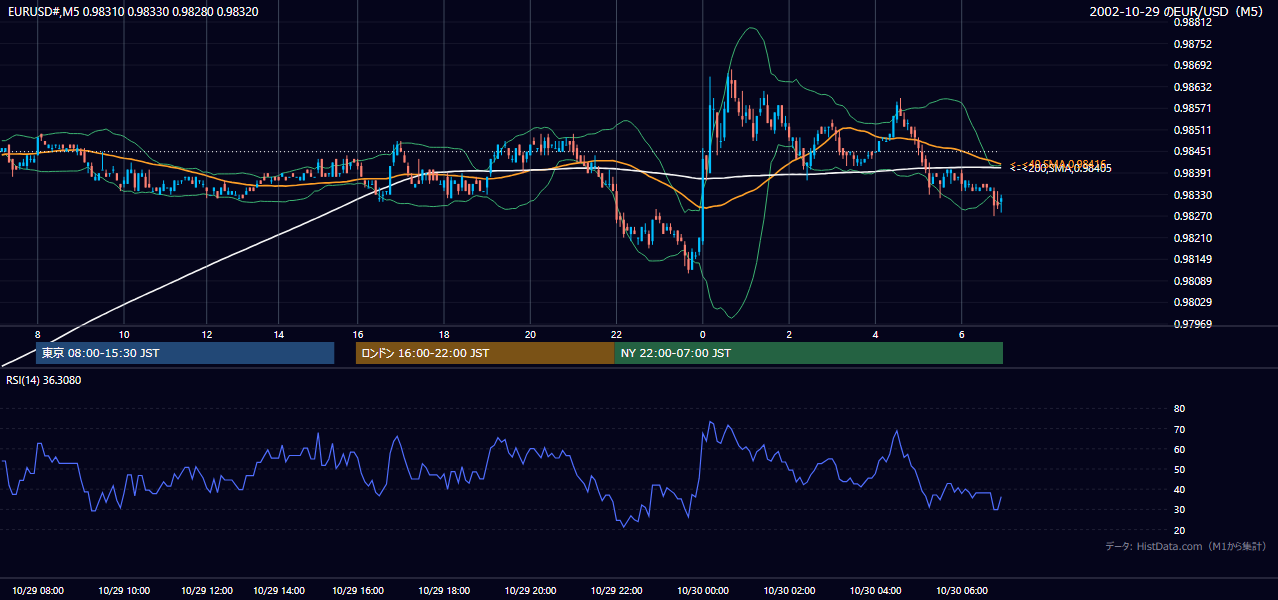This screenshot has height=600, width=1278.
Task: Click hour label 22 on price chart axis
Action: (616, 334)
